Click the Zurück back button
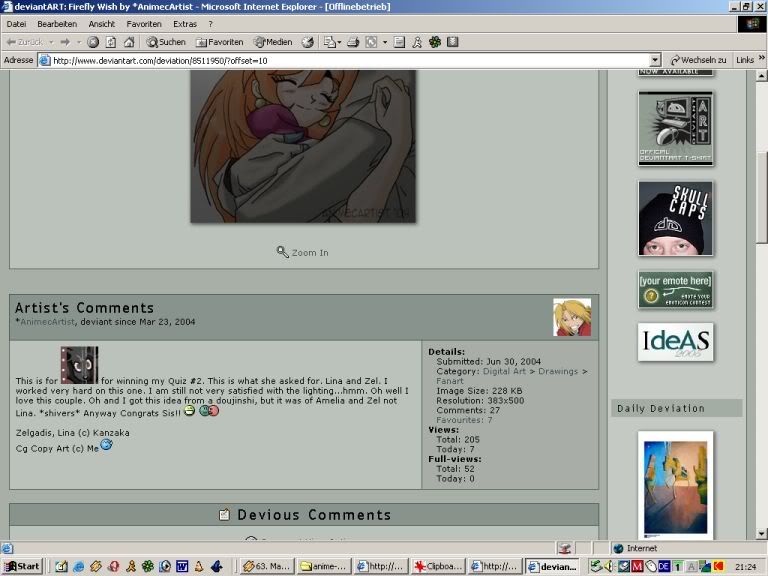The width and height of the screenshot is (768, 576). [24, 42]
